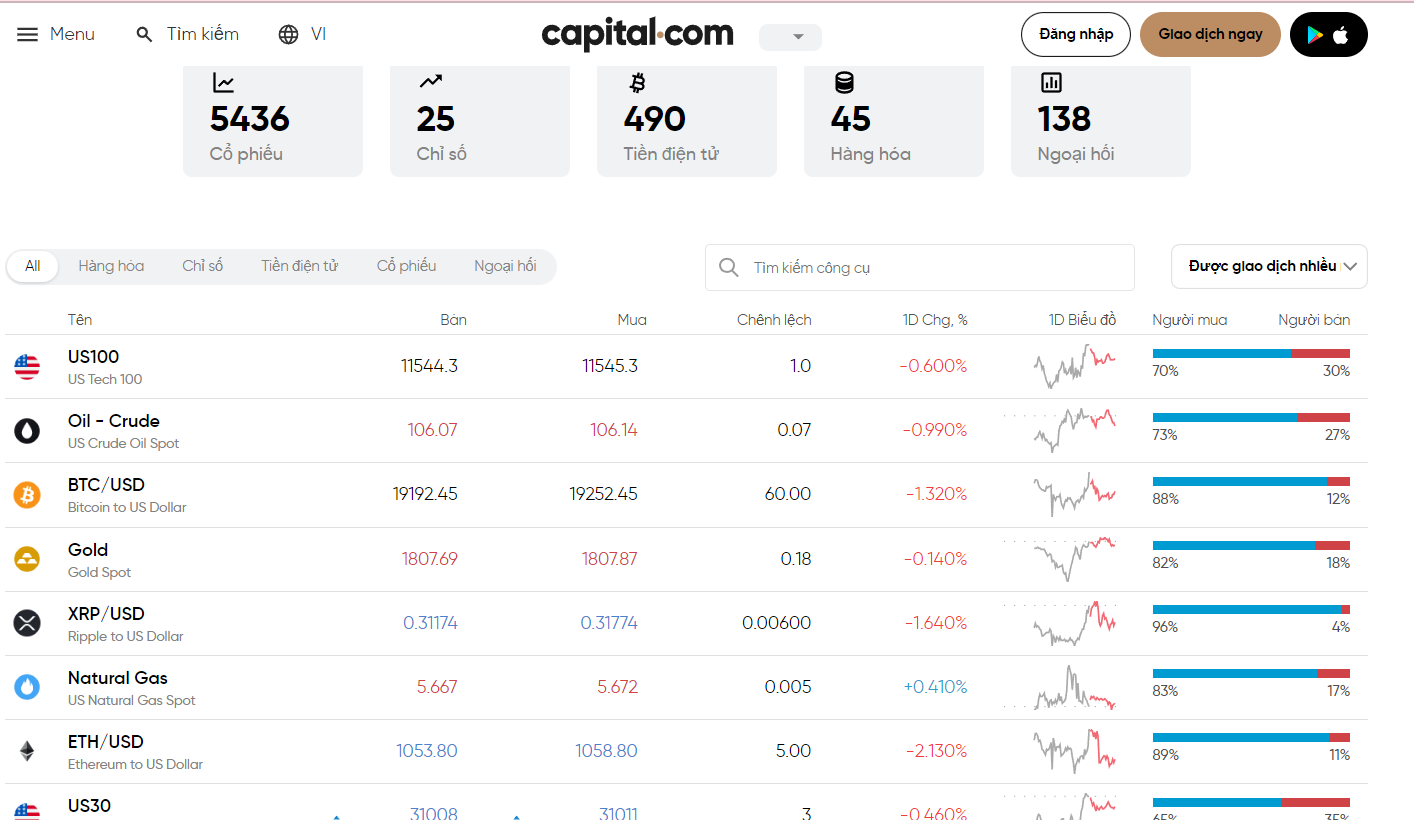
Task: Click US100 sell price 11544.3
Action: tap(429, 366)
